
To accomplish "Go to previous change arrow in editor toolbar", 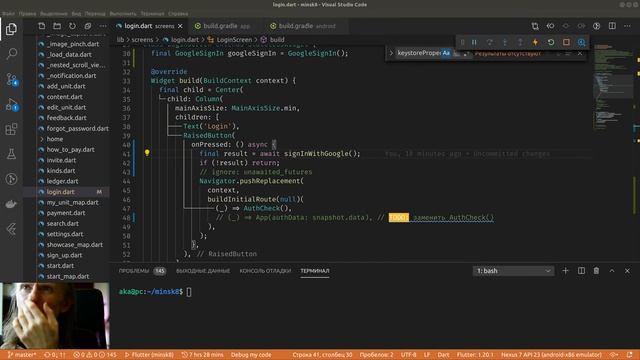I will click(x=550, y=26).
